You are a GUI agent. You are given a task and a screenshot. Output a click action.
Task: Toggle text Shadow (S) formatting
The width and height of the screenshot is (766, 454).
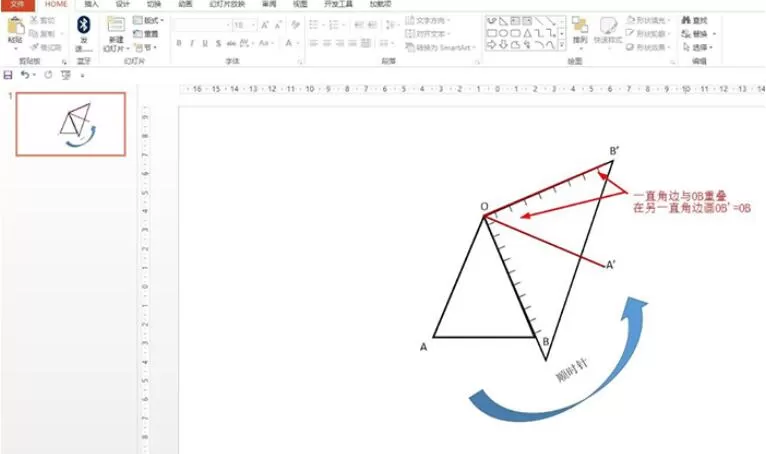coord(218,43)
